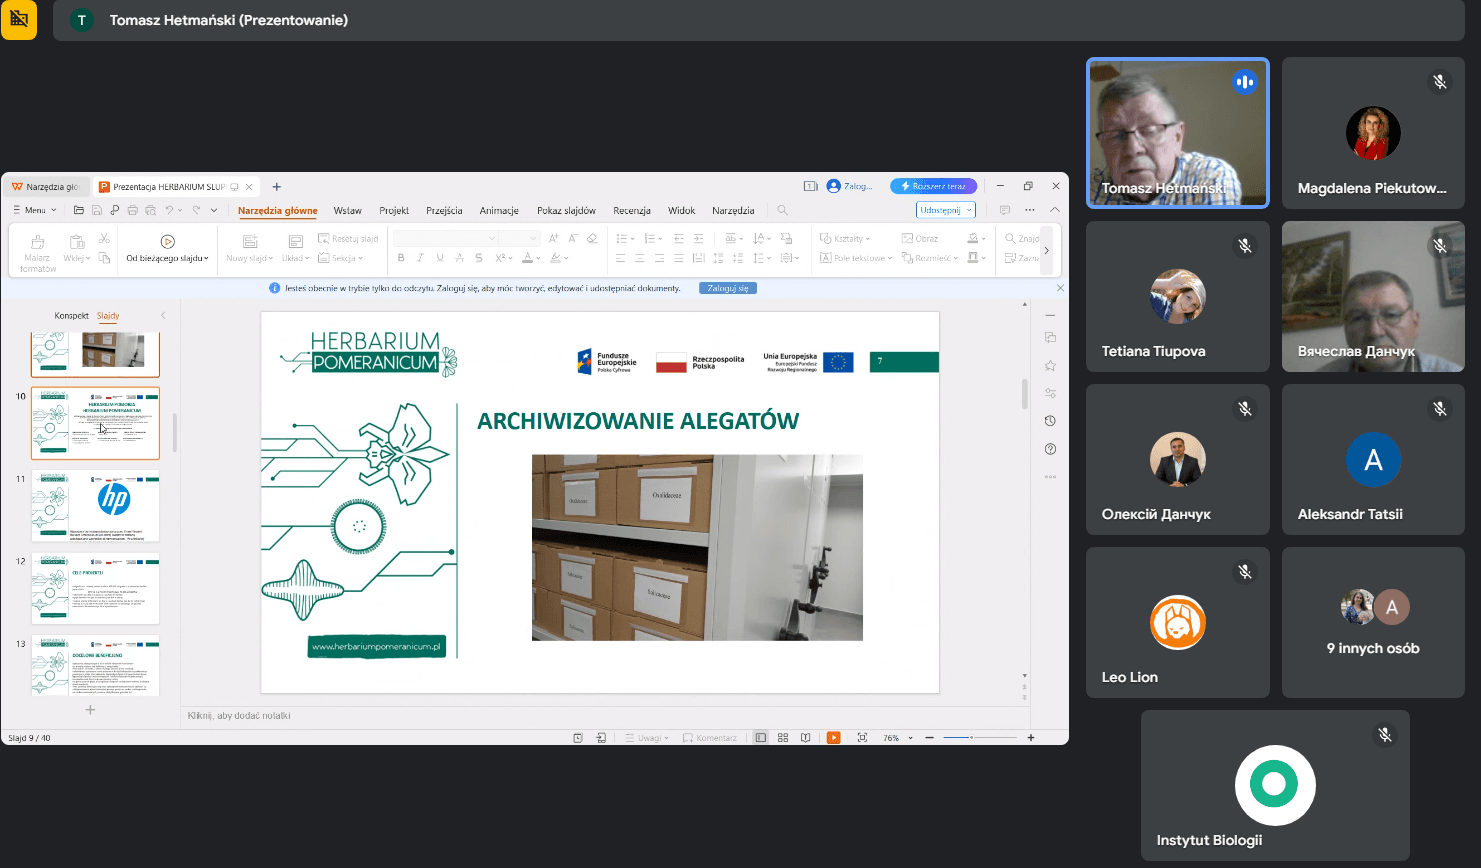
Task: Click the zoom in plus button
Action: pos(1031,738)
